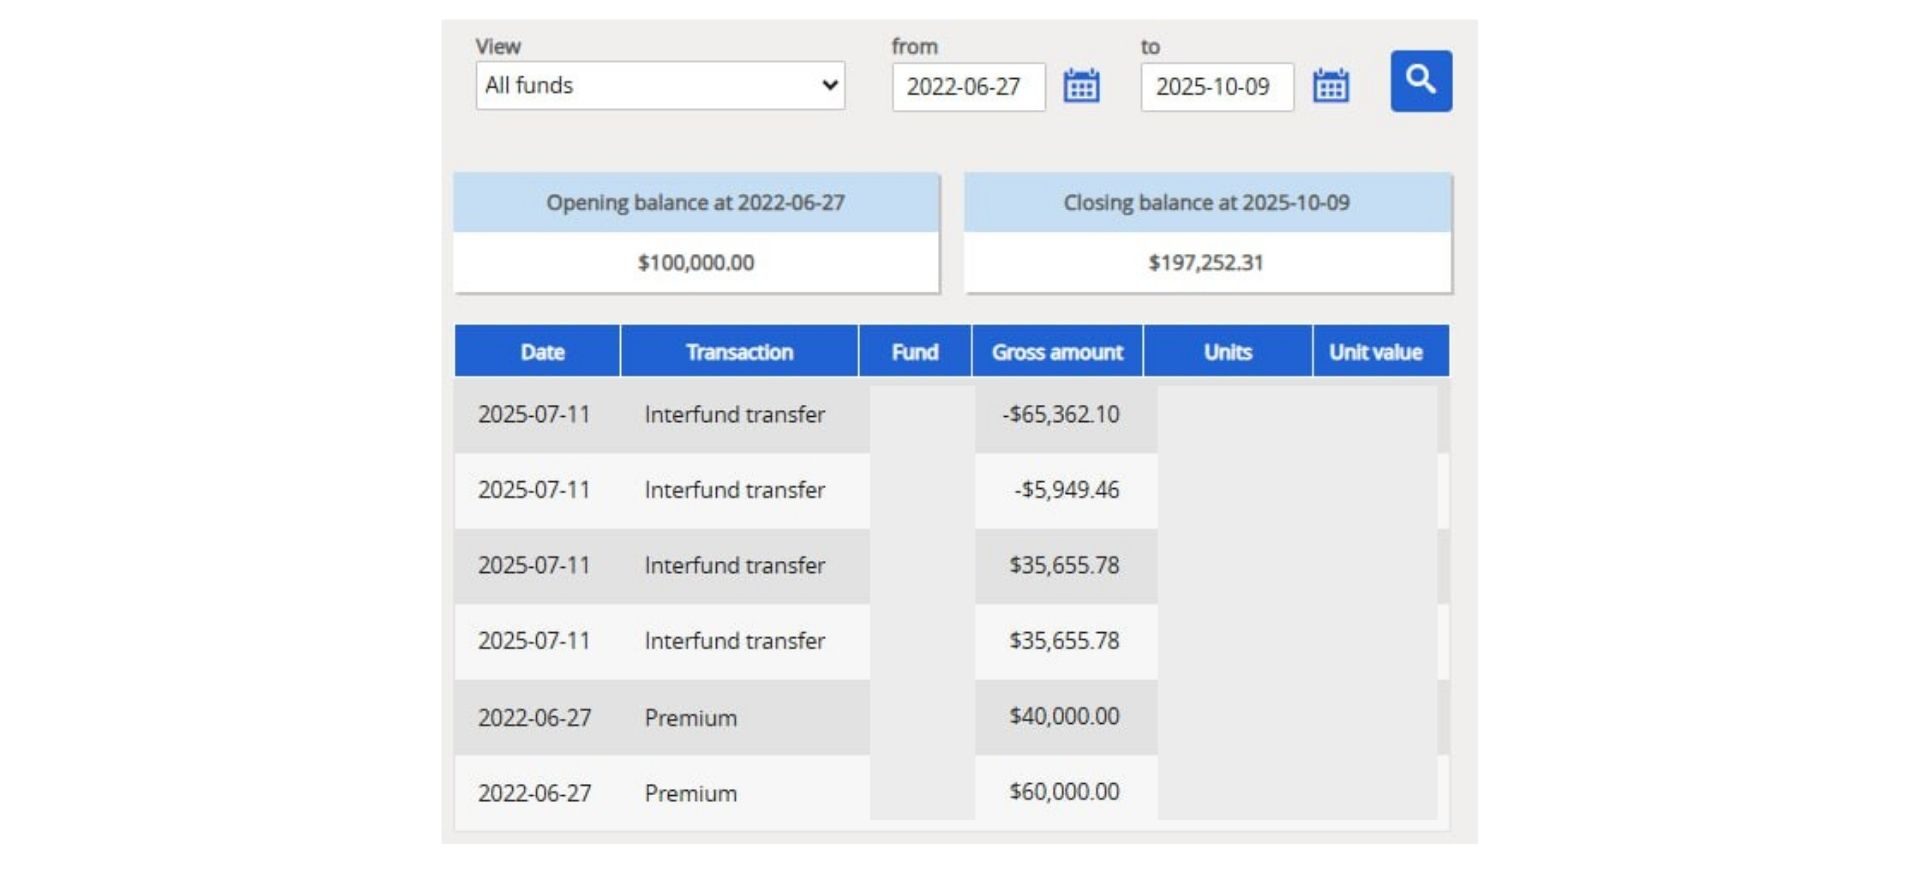
Task: Expand the All funds View dropdown
Action: (x=660, y=86)
